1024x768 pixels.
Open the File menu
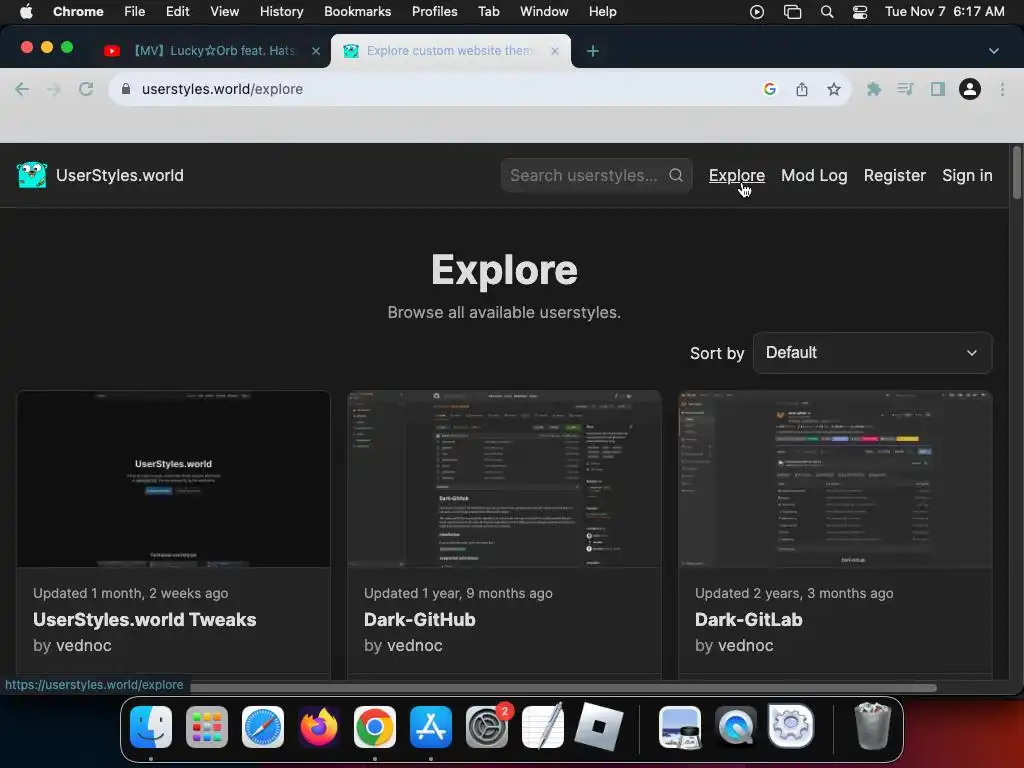(135, 12)
